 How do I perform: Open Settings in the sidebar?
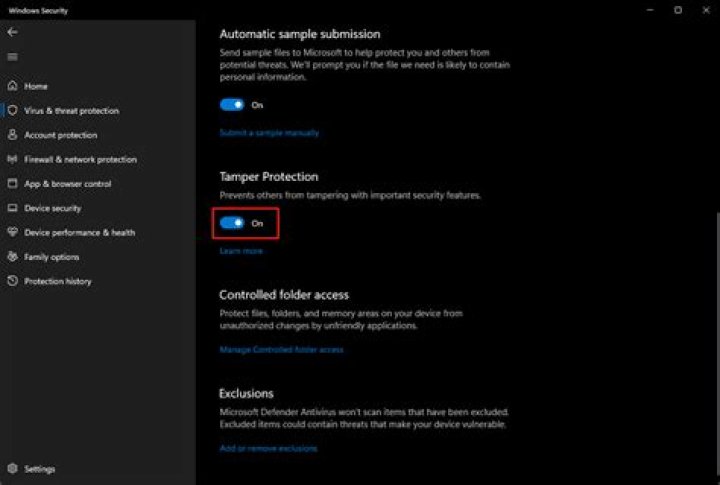pyautogui.click(x=39, y=469)
